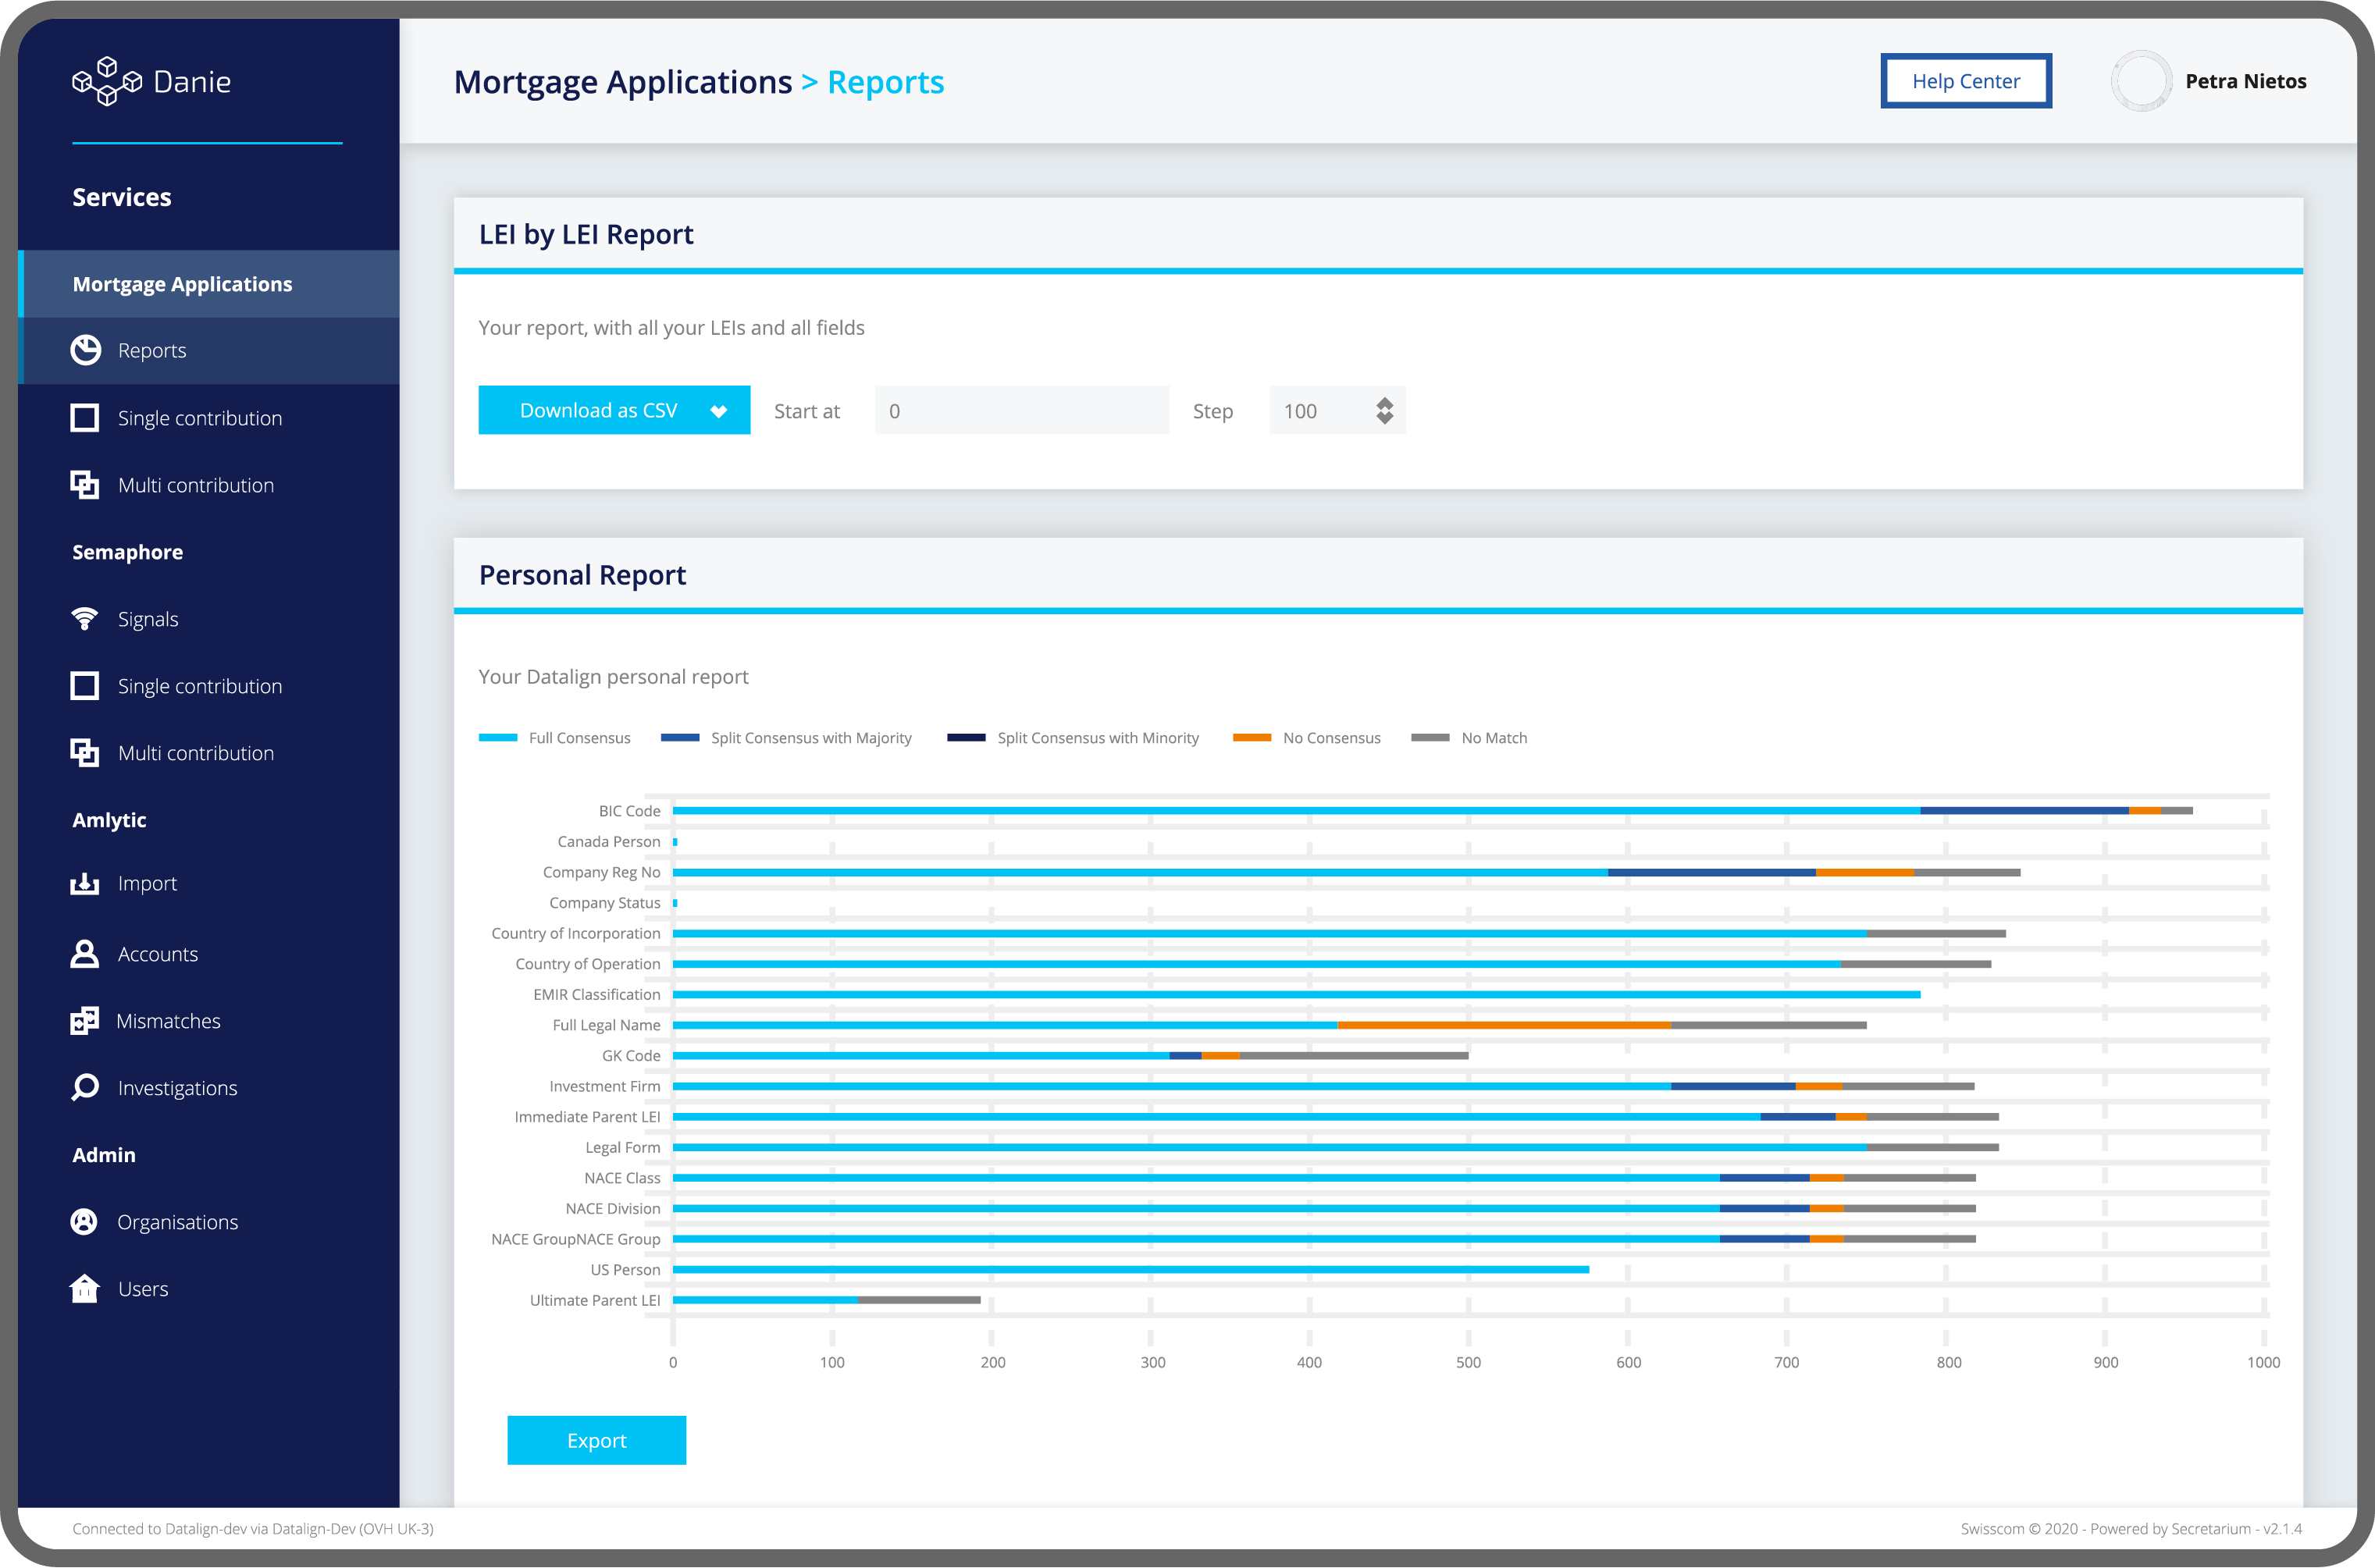
Task: Click the Swisscom © 2020 footer text
Action: tap(2131, 1528)
